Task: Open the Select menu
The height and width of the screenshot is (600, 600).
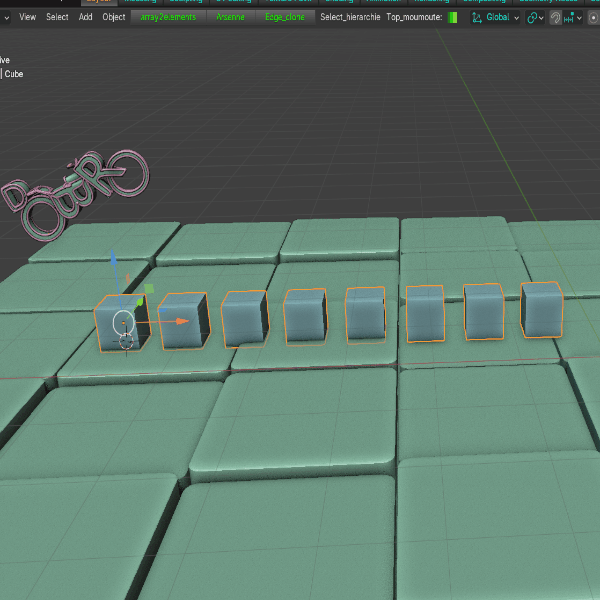Action: click(x=57, y=17)
